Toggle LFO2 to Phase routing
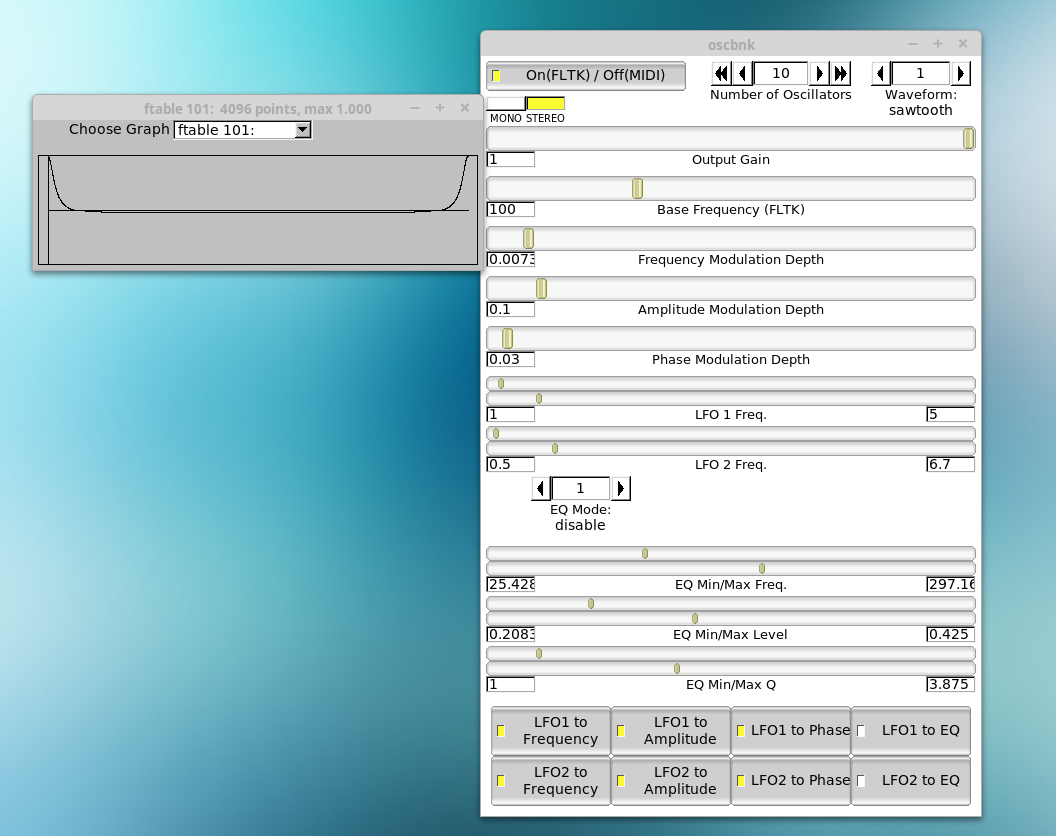This screenshot has height=836, width=1056. click(x=791, y=780)
